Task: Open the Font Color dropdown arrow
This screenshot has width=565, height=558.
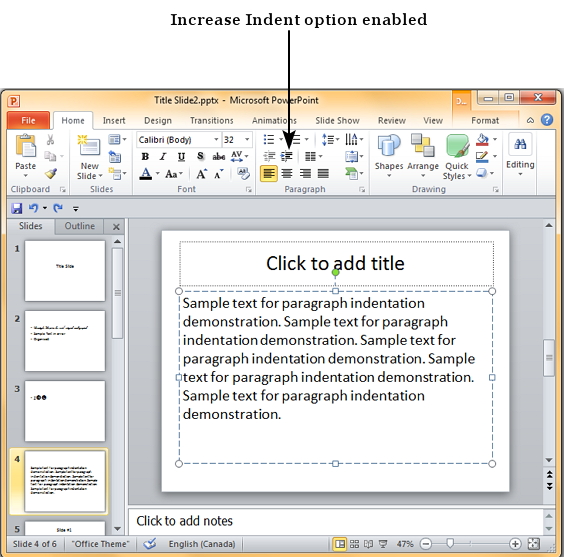Action: click(x=157, y=174)
